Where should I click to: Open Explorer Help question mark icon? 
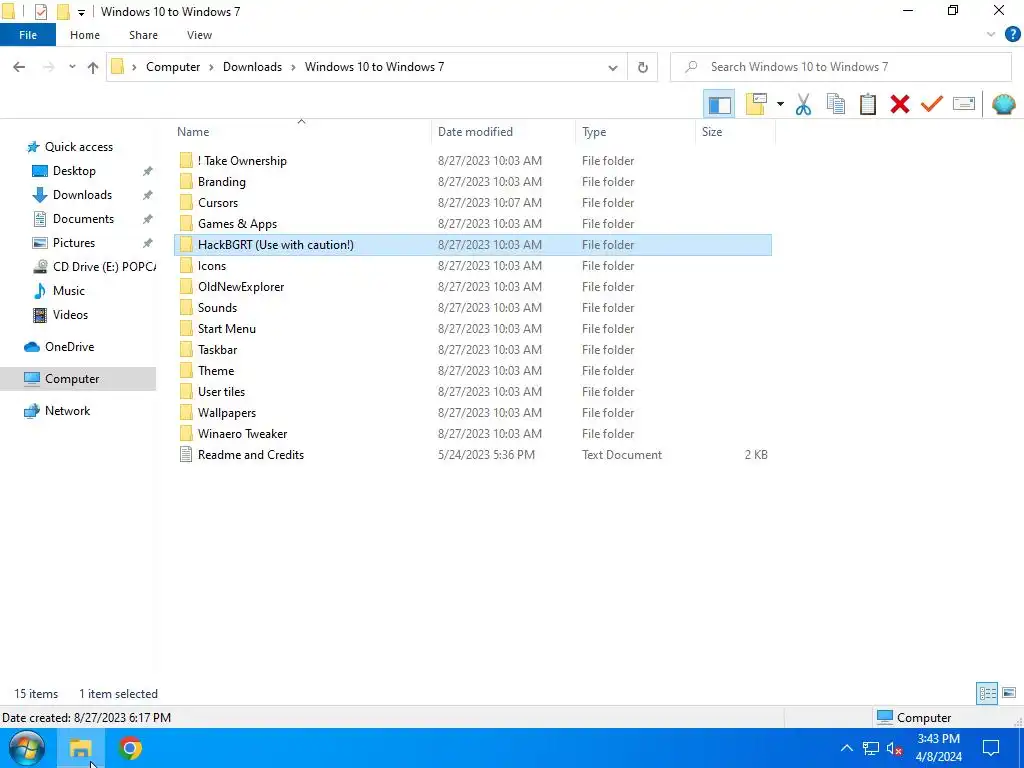(1012, 35)
